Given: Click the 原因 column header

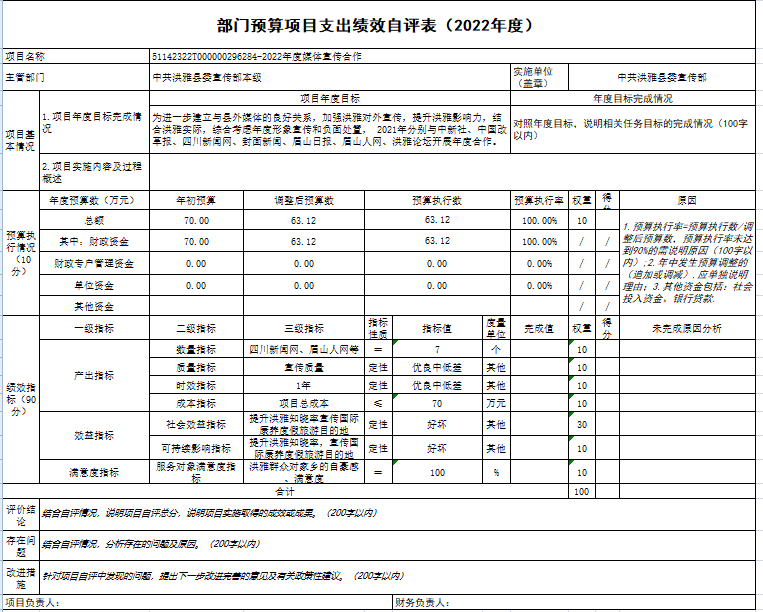Looking at the screenshot, I should 687,200.
